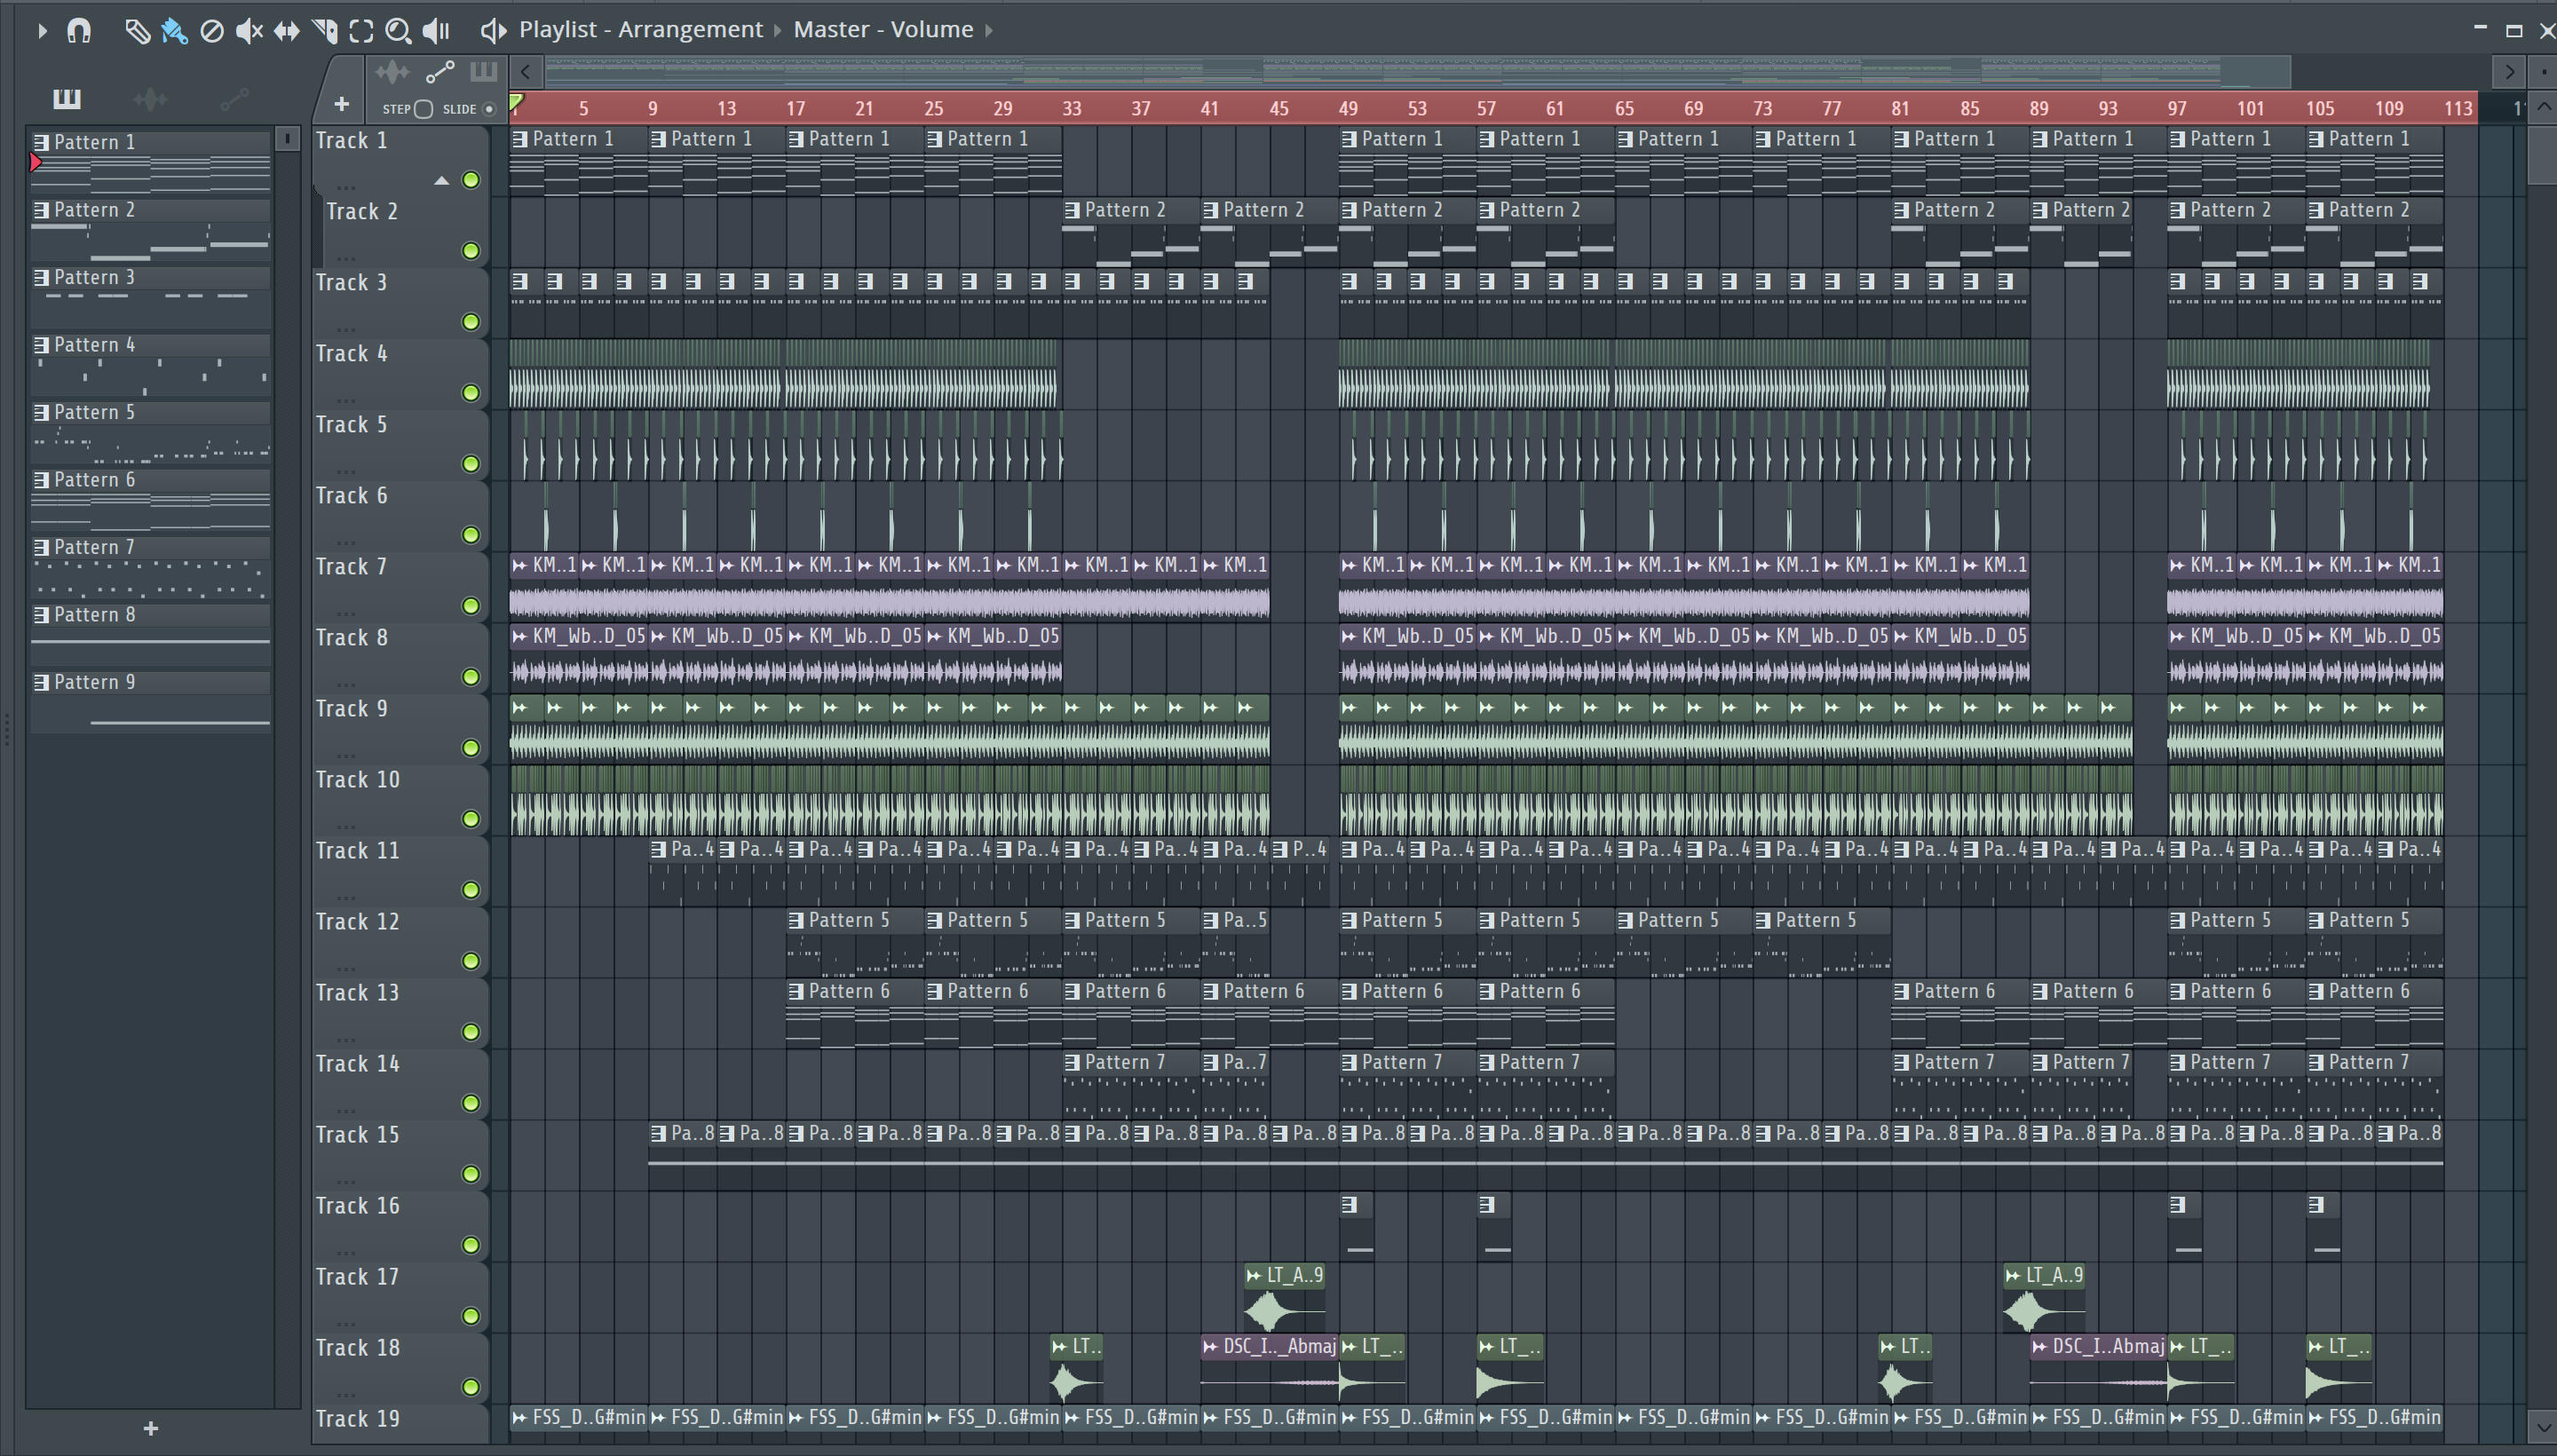The image size is (2557, 1456).
Task: Toggle the snap magnet icon
Action: [x=79, y=31]
